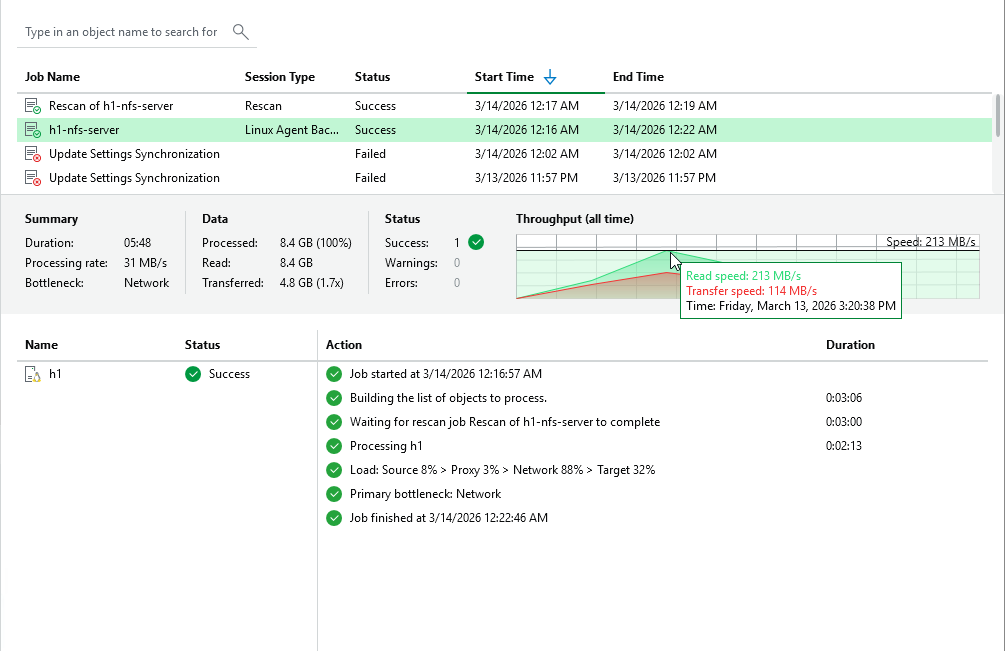Click the job sessions list scrollbar

click(997, 115)
